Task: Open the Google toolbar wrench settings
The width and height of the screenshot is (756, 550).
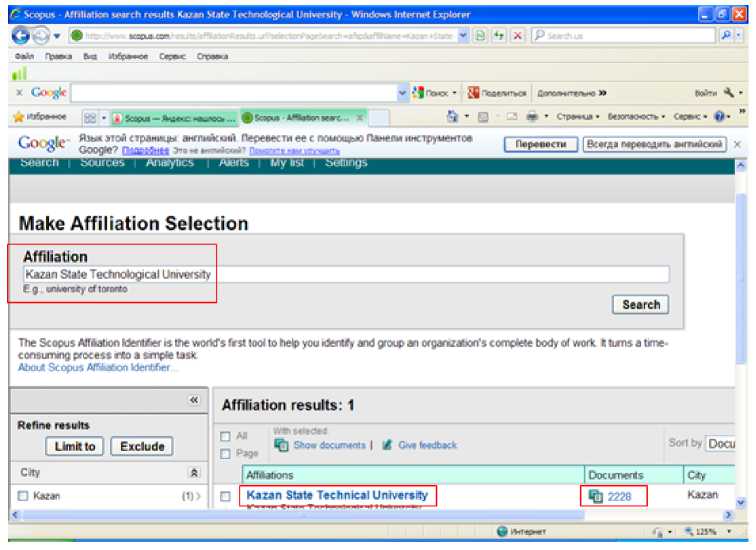Action: coord(729,92)
